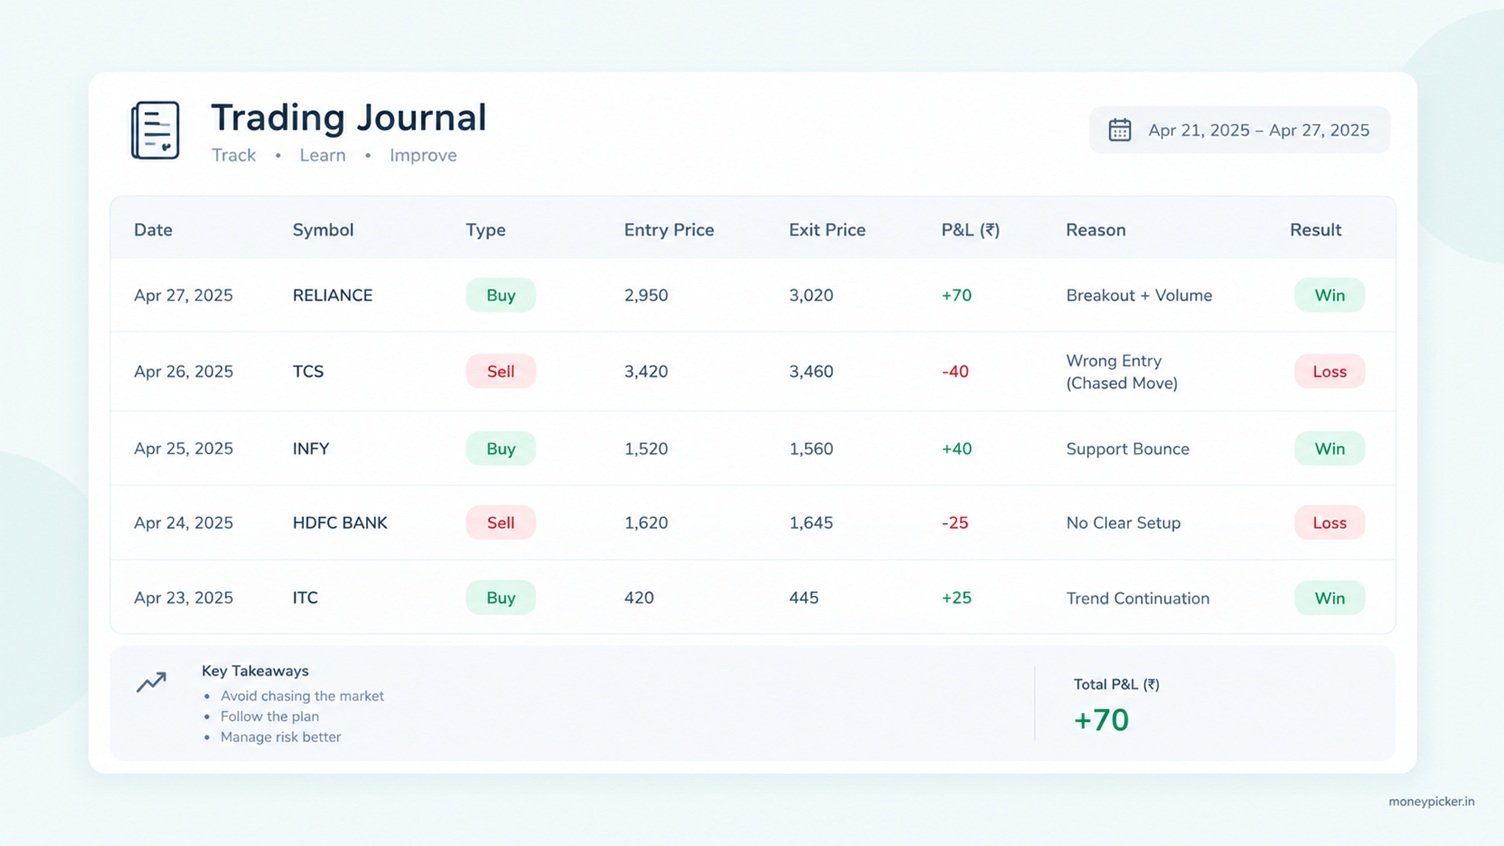Click the exit price 1,645
This screenshot has width=1504, height=846.
pos(811,522)
